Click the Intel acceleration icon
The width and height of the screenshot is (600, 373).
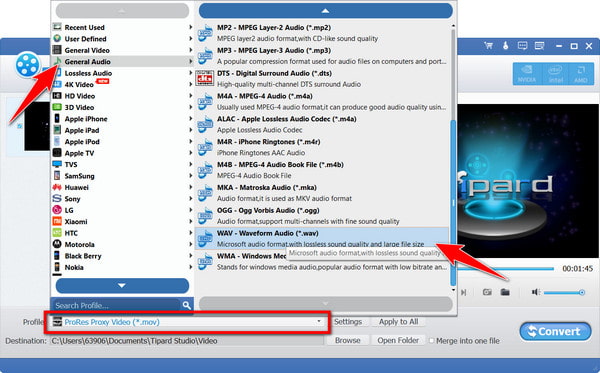555,74
